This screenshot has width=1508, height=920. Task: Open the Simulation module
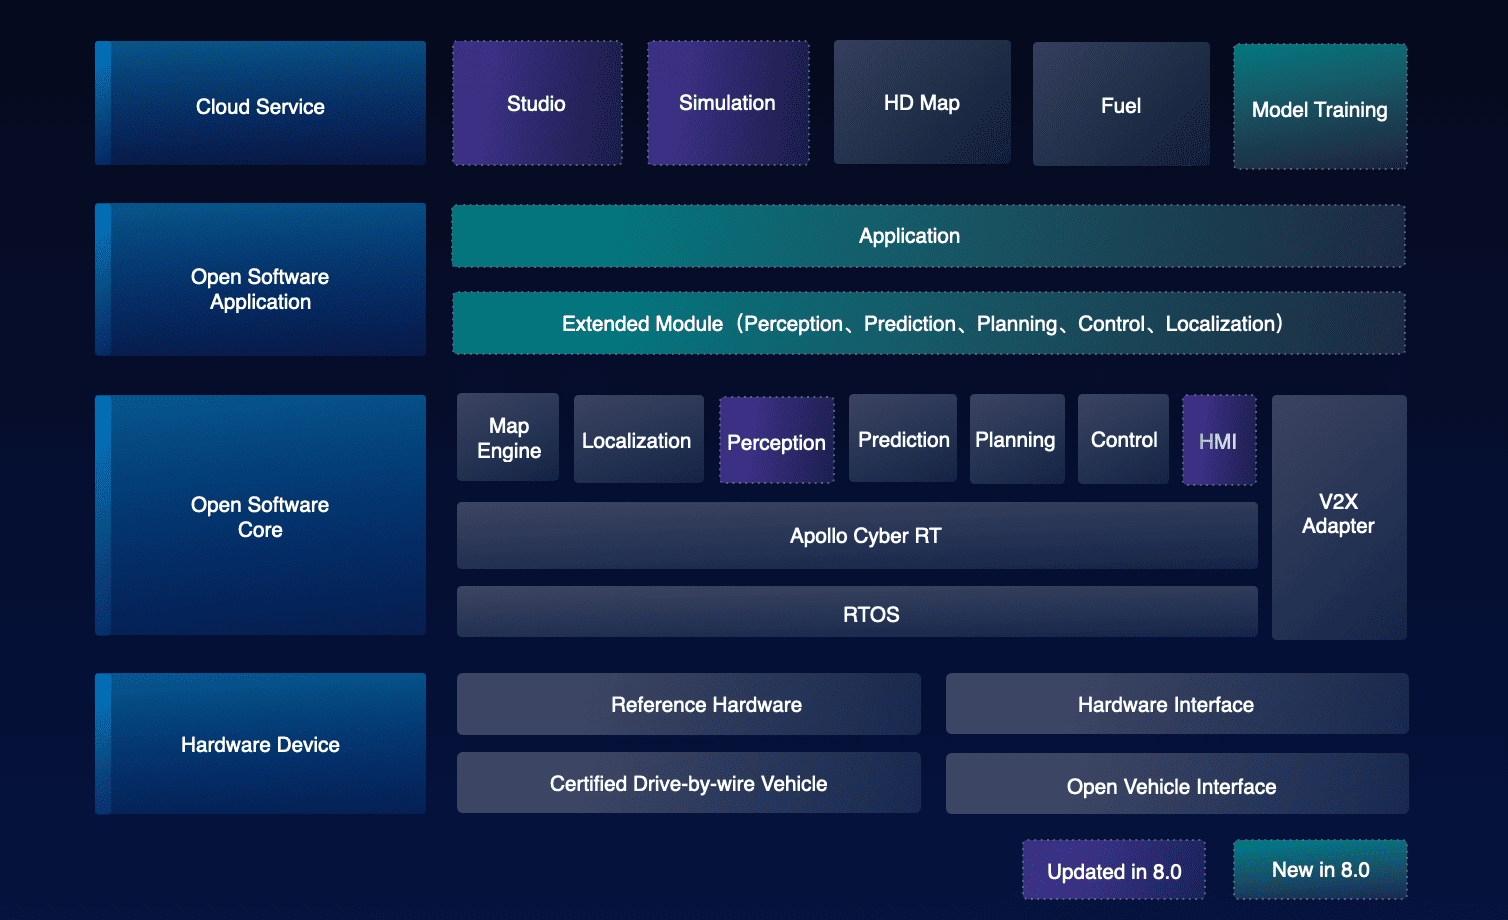(727, 103)
